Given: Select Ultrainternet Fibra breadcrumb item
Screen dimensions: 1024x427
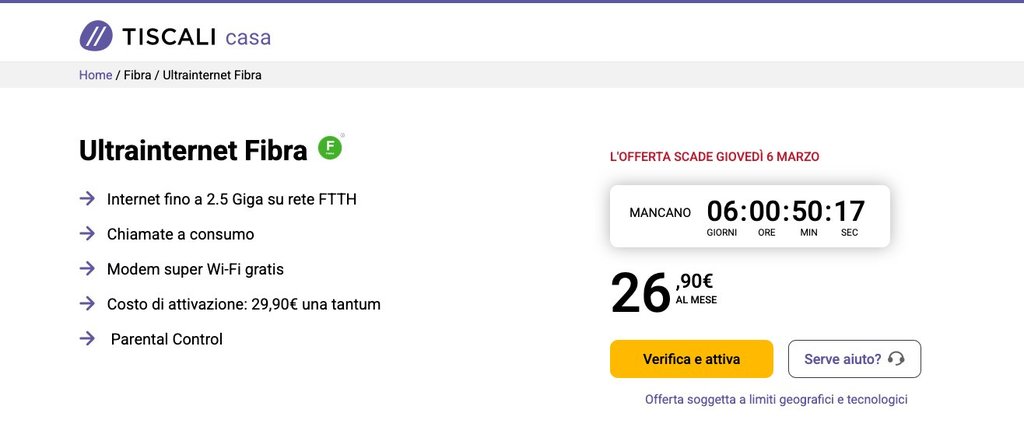Looking at the screenshot, I should pos(212,75).
